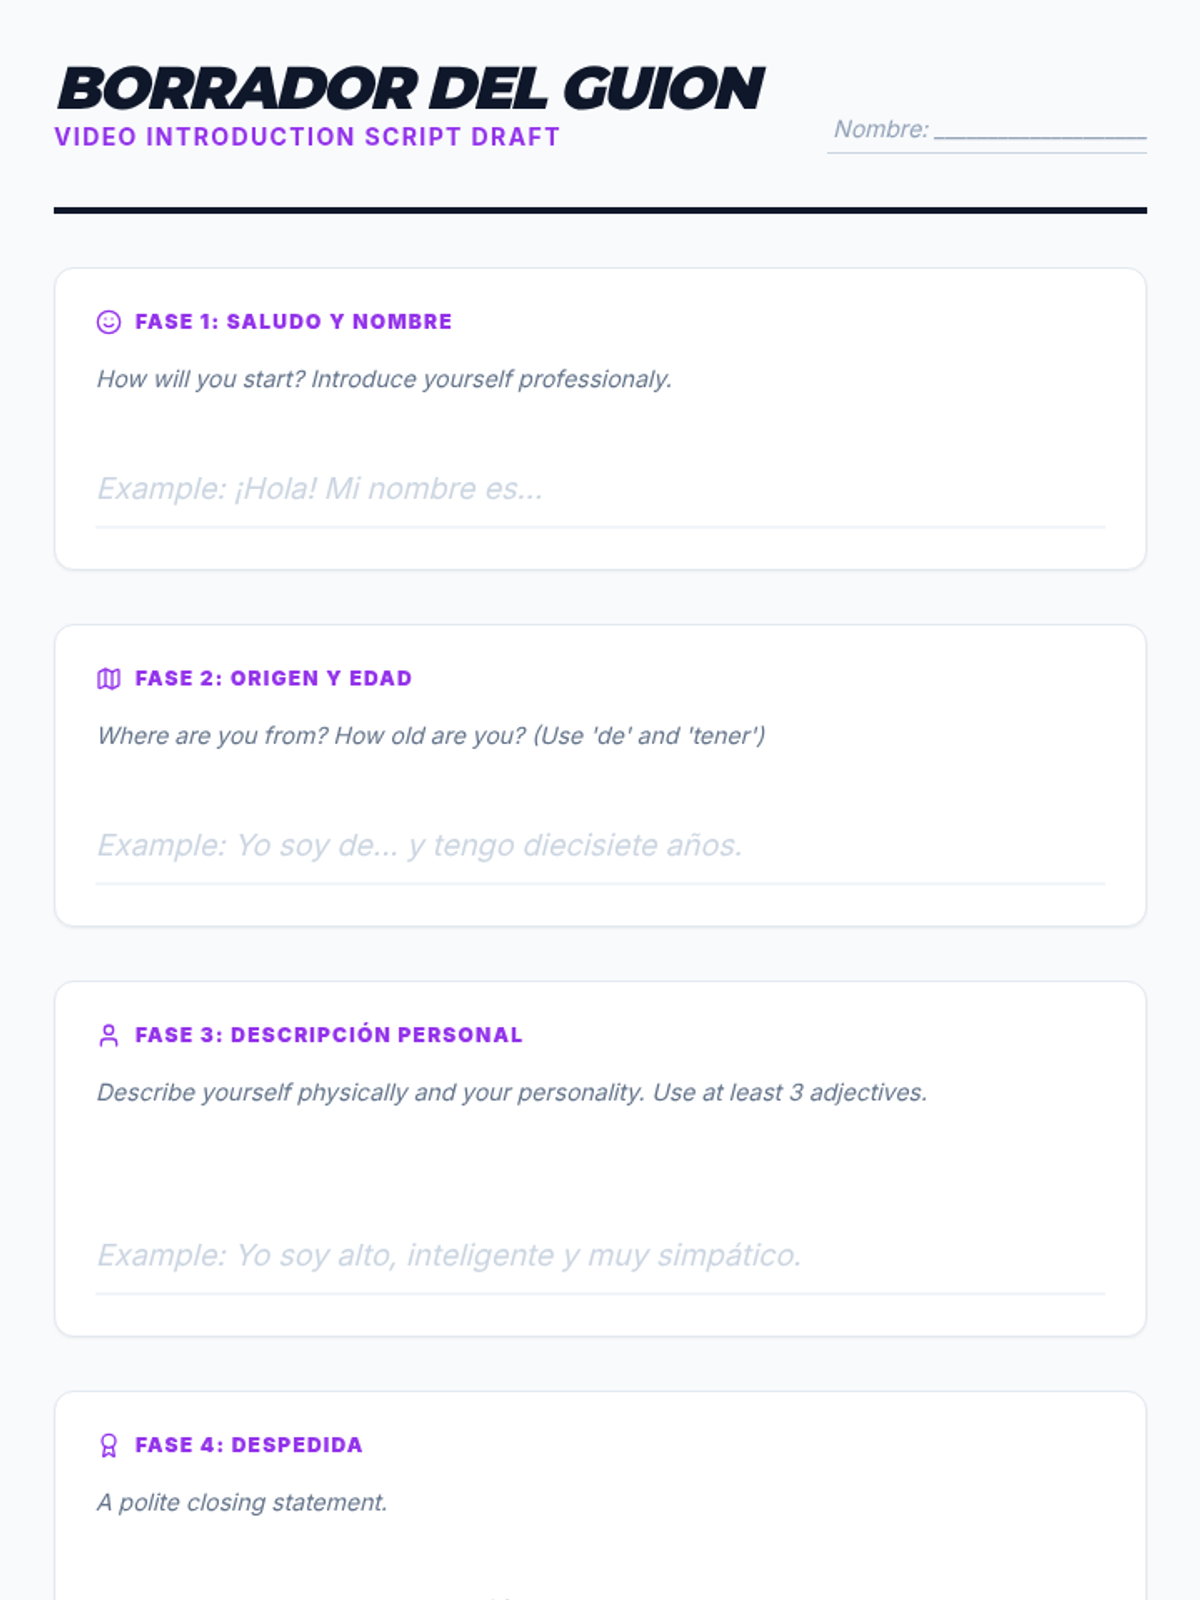The width and height of the screenshot is (1200, 1600).
Task: Click the dark divider line below the header
Action: point(600,210)
